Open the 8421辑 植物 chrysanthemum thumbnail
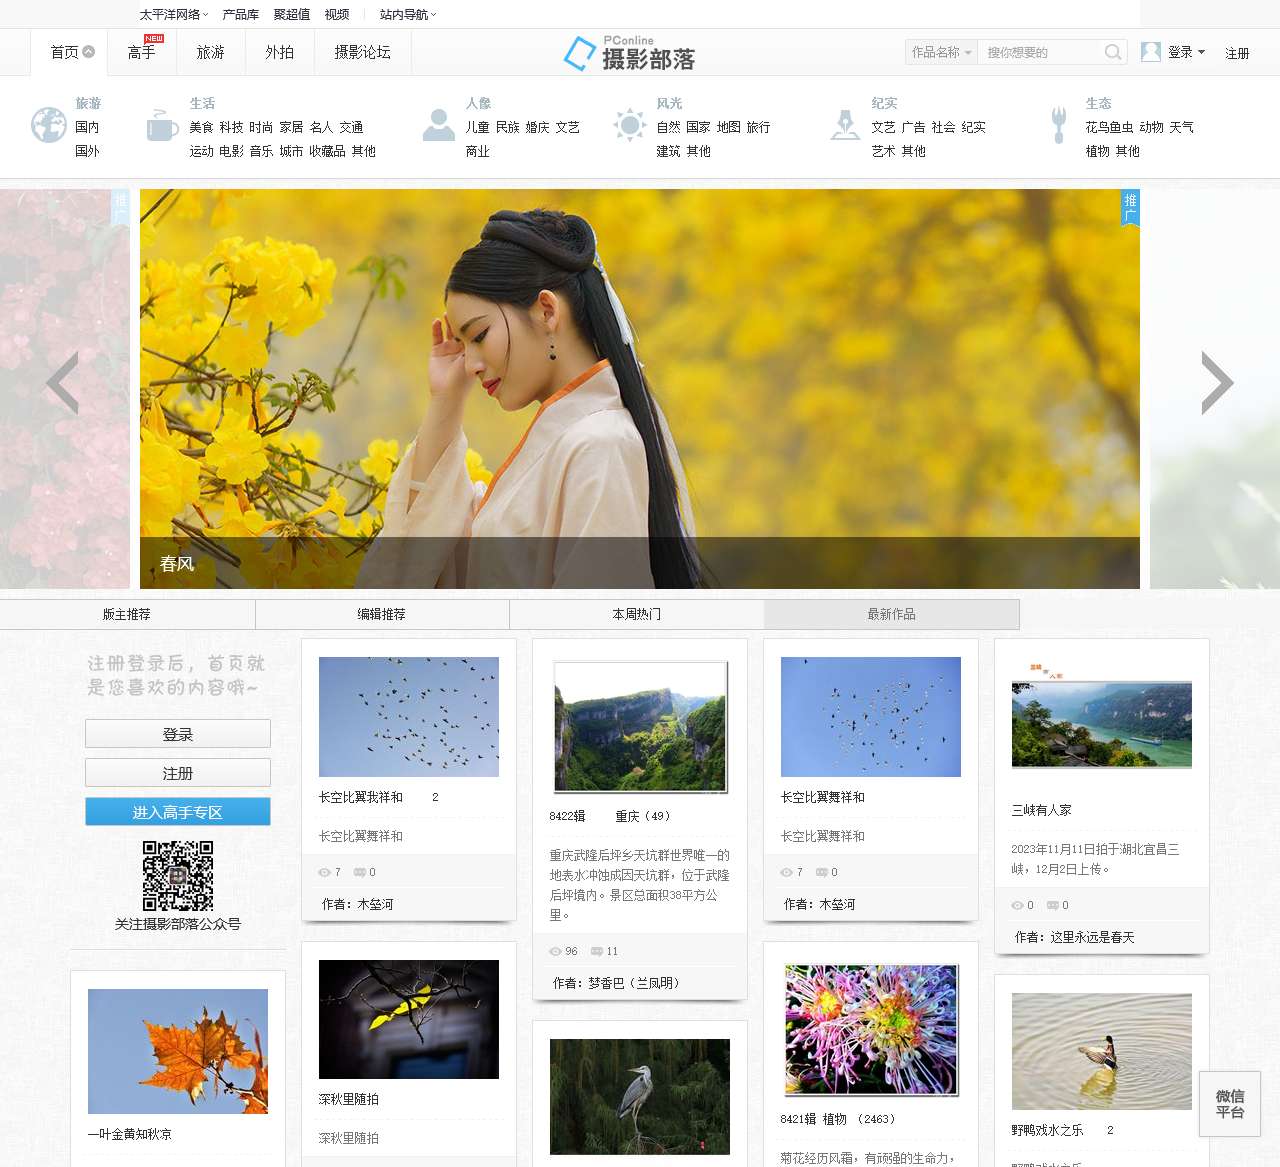This screenshot has height=1167, width=1280. 871,1029
